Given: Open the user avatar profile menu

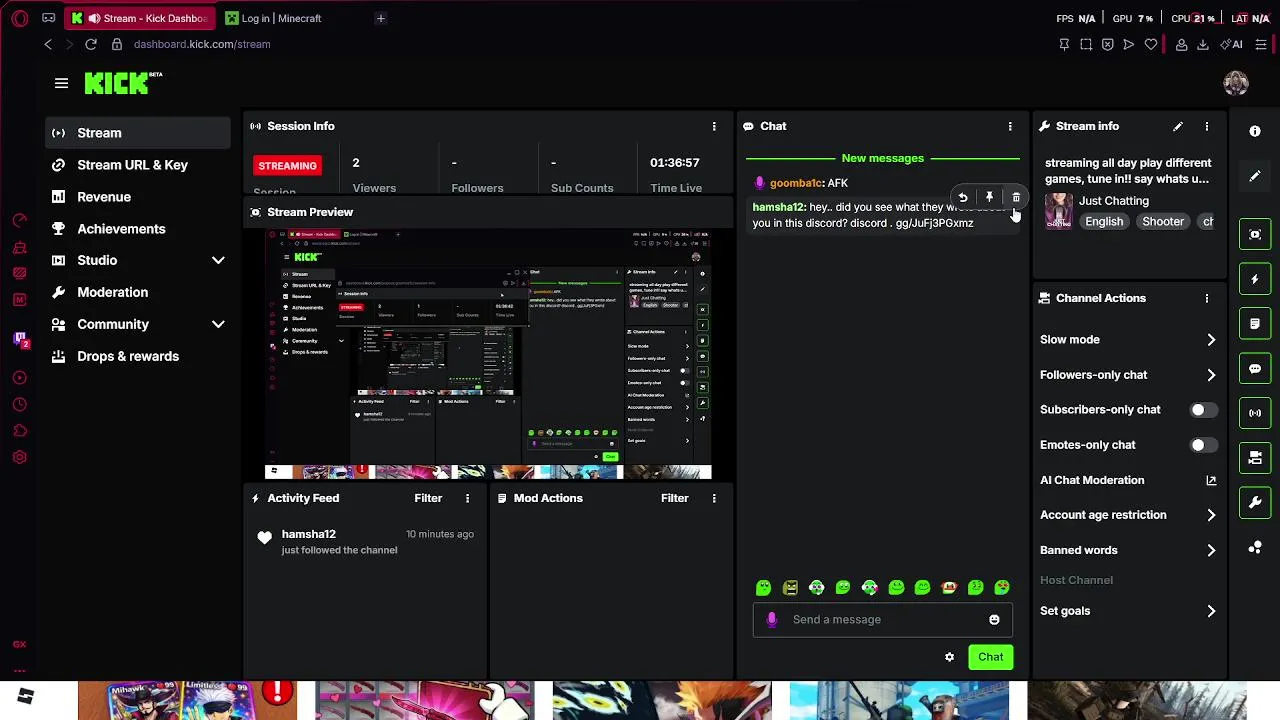Looking at the screenshot, I should 1236,83.
